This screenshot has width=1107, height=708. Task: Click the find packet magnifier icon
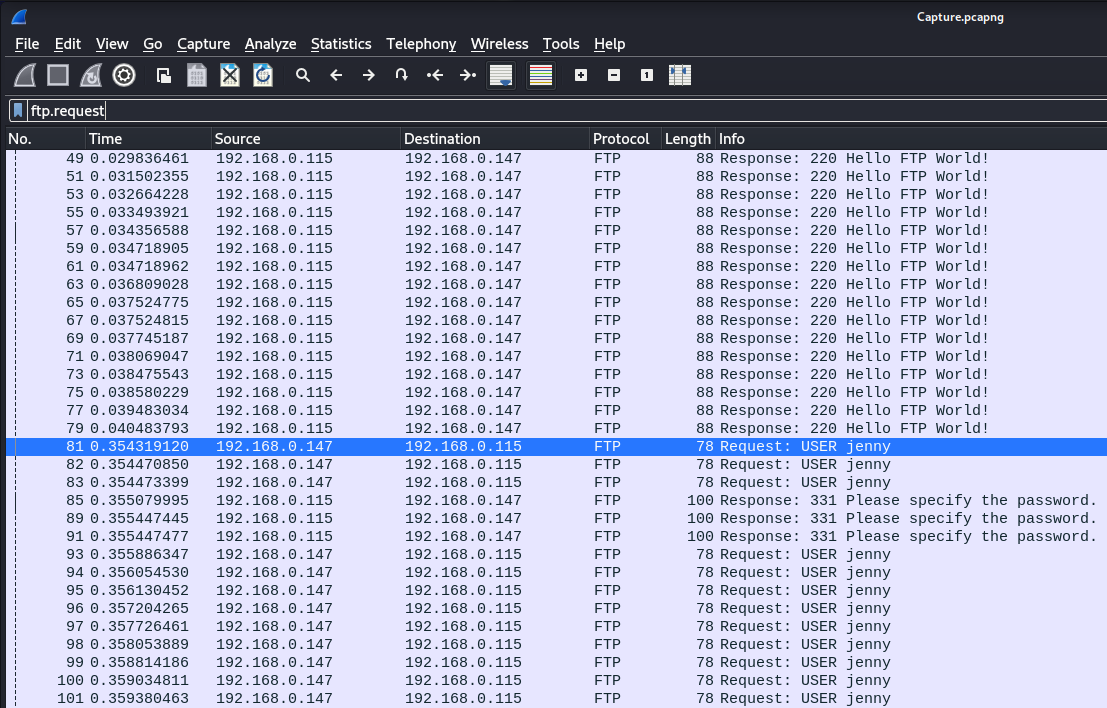303,75
